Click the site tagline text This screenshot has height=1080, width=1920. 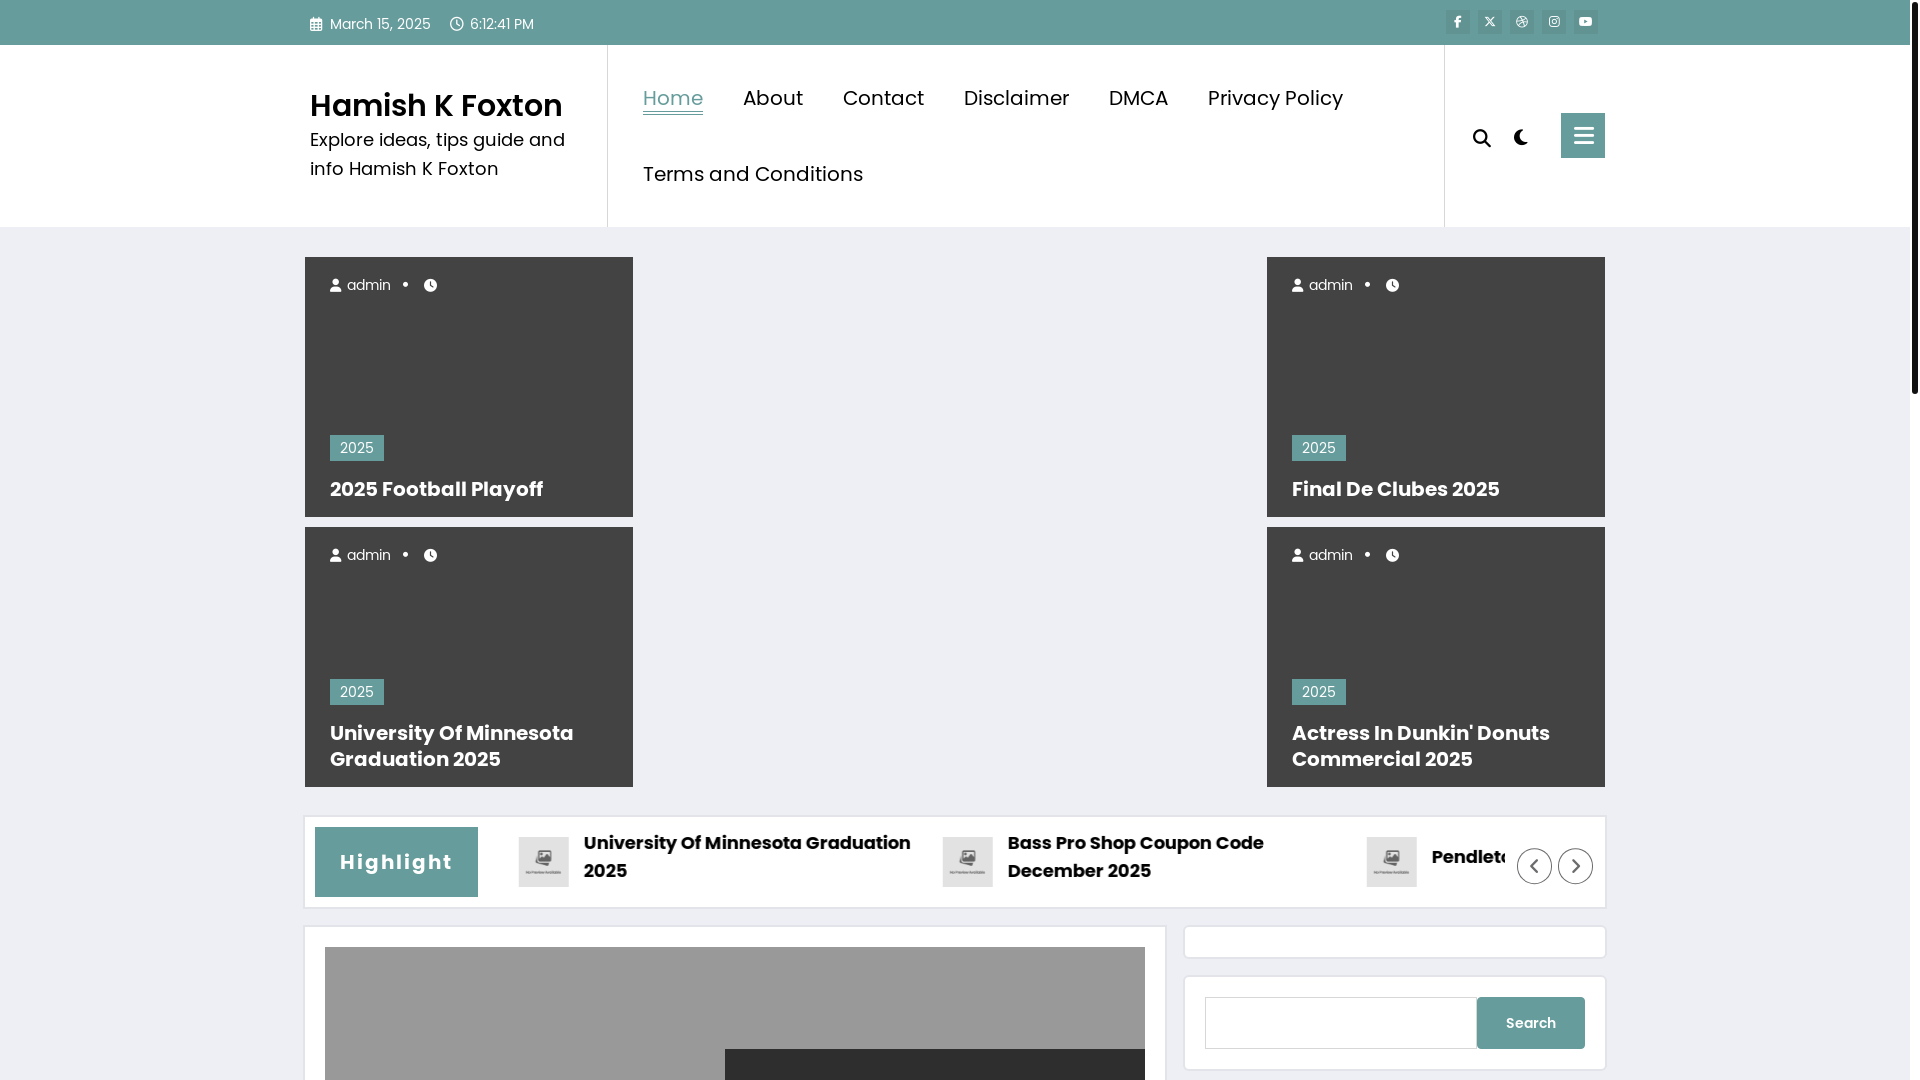click(437, 154)
